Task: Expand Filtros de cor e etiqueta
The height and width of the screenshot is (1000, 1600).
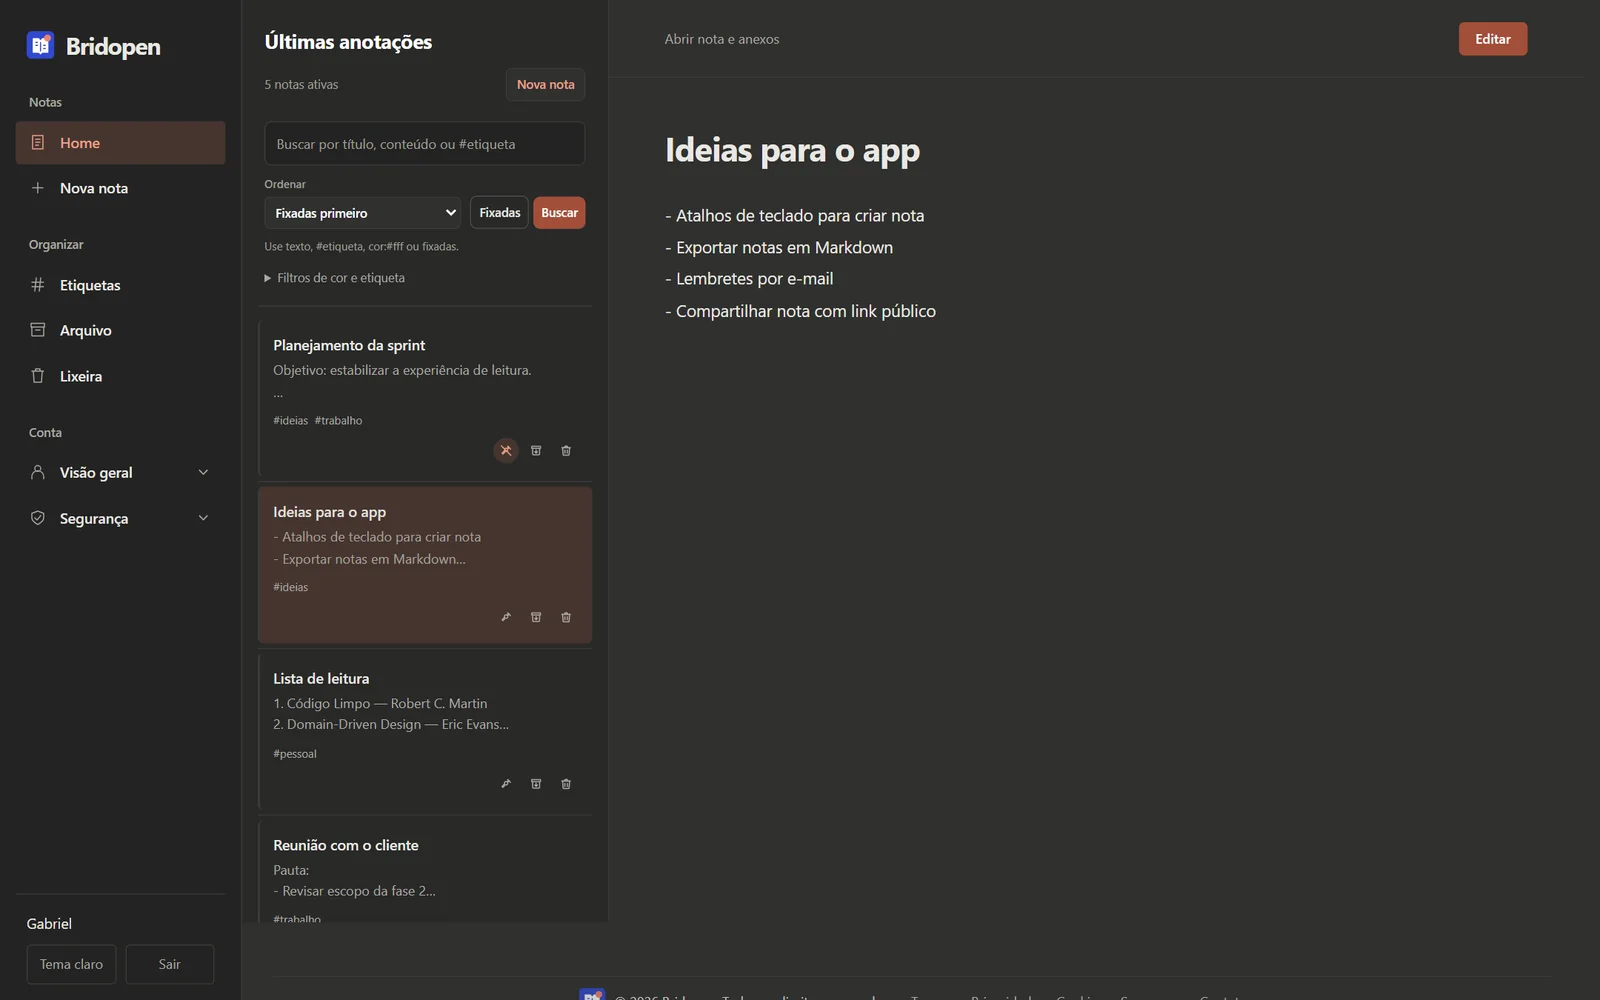Action: 335,278
